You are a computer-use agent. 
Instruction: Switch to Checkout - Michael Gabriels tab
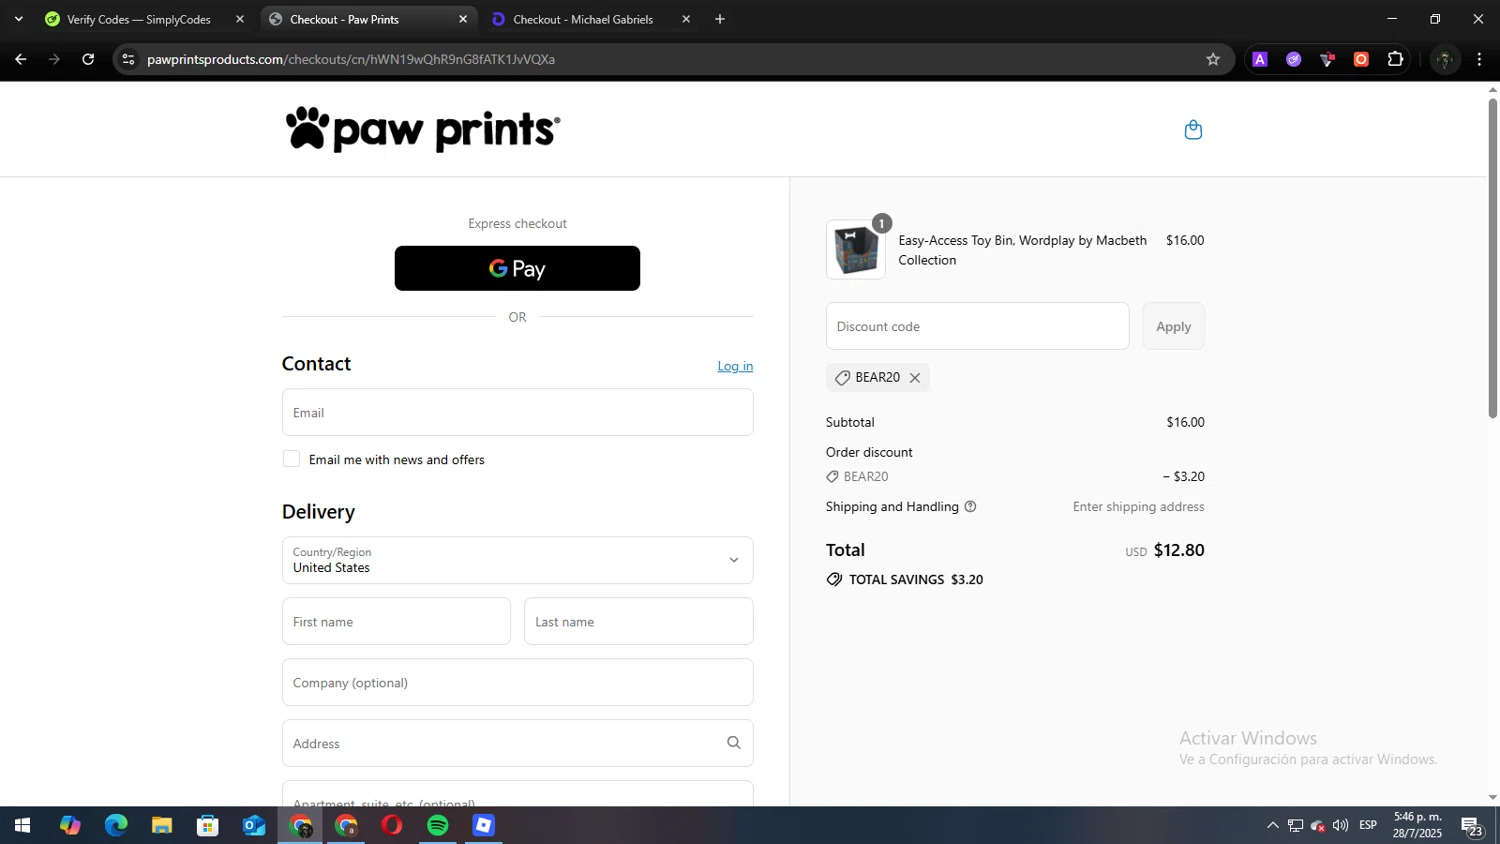coord(583,19)
